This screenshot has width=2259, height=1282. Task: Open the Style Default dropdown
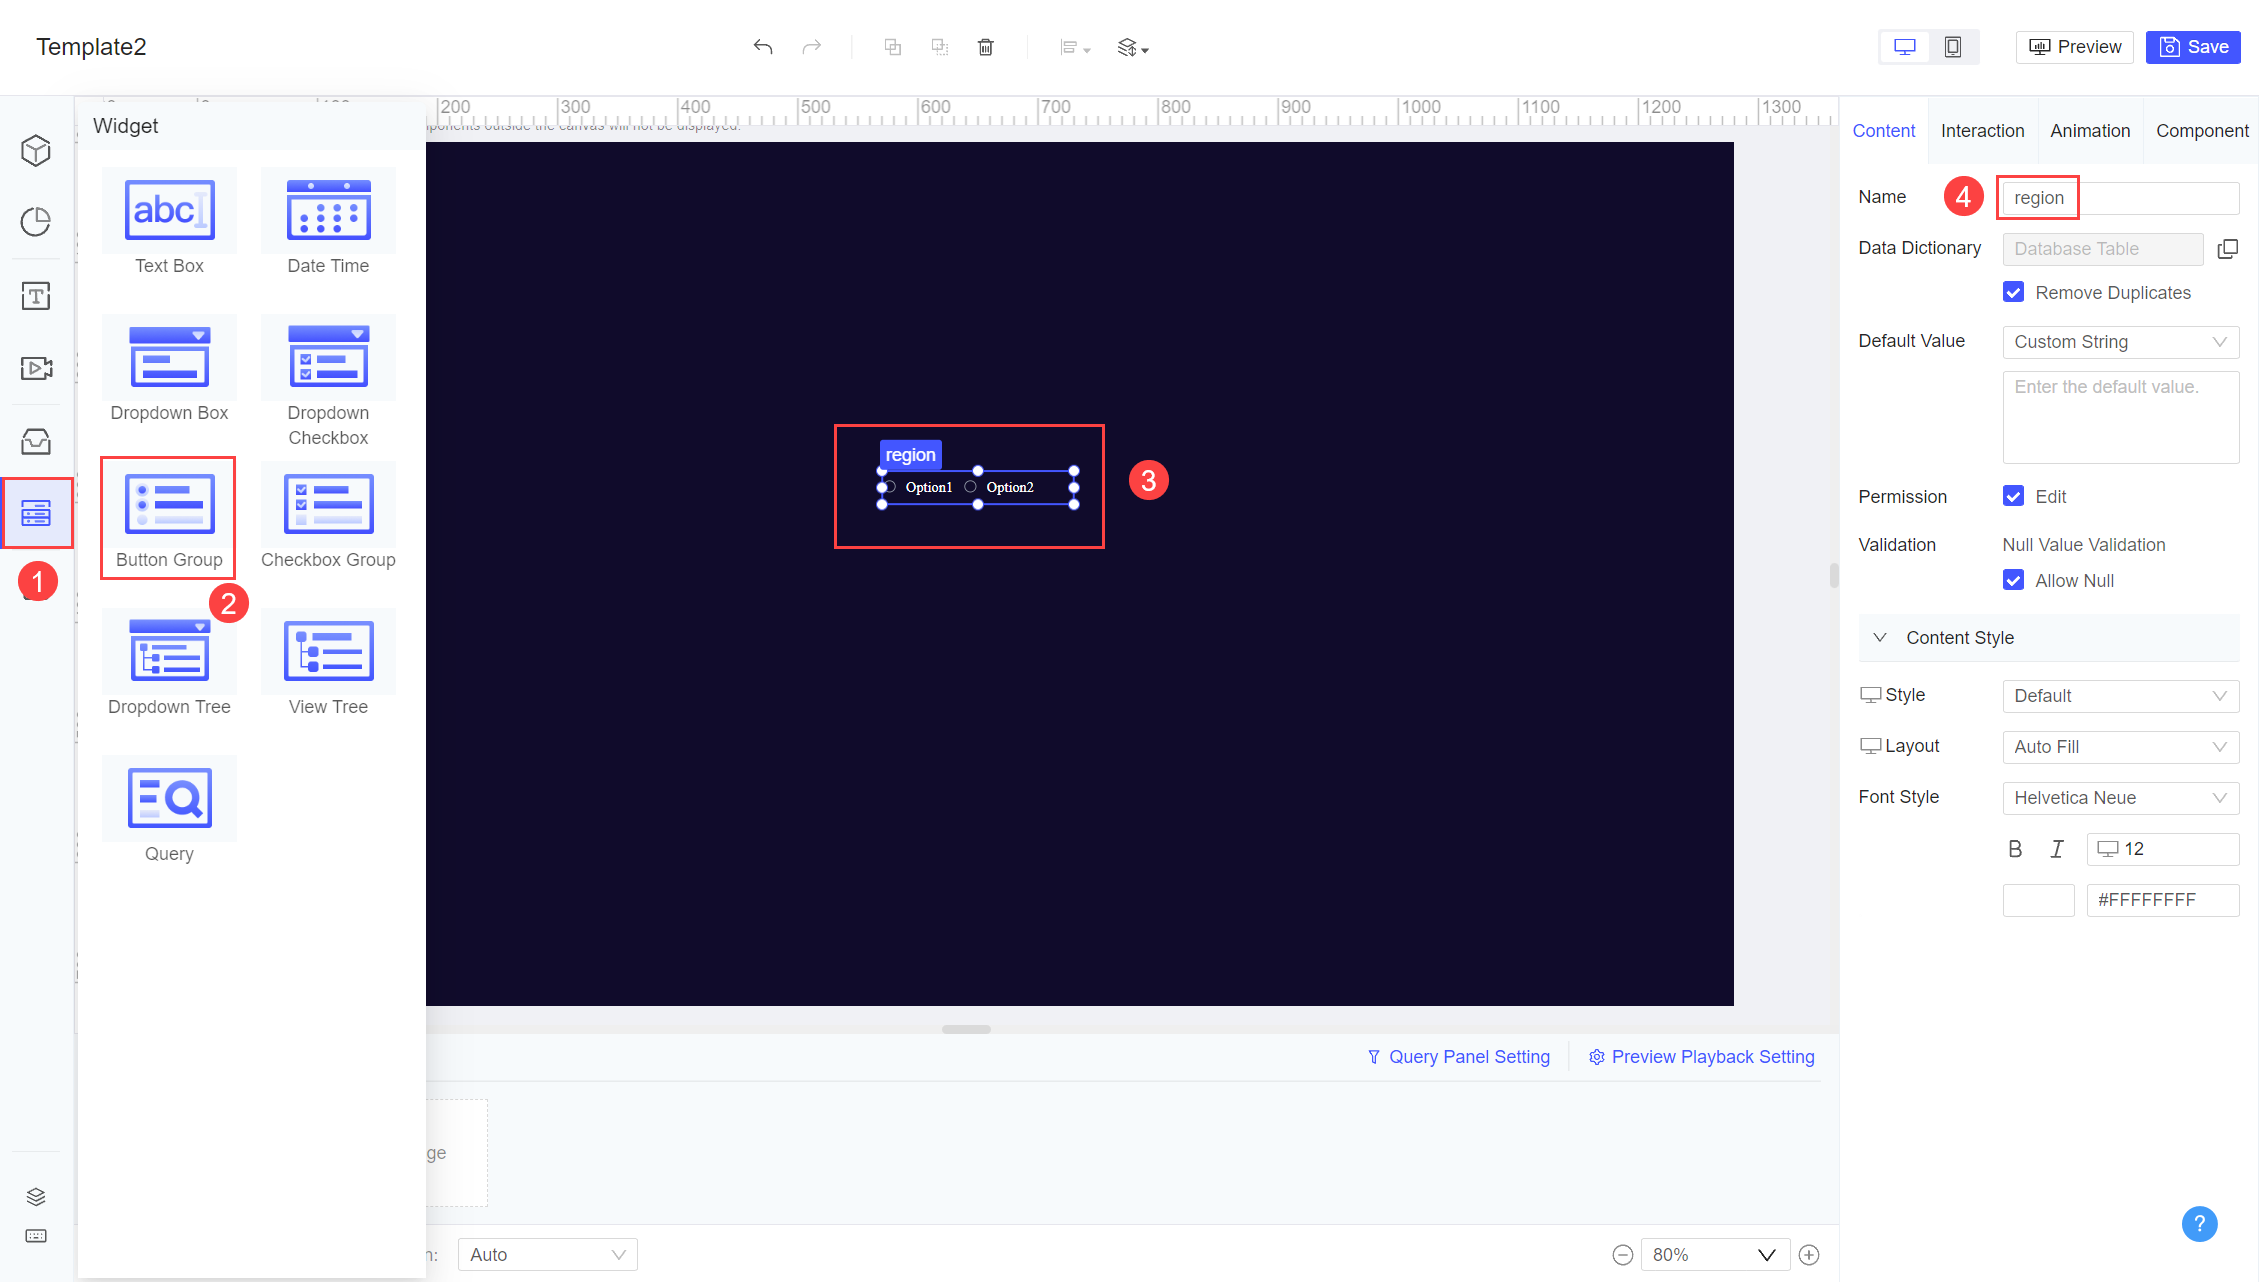pos(2120,696)
